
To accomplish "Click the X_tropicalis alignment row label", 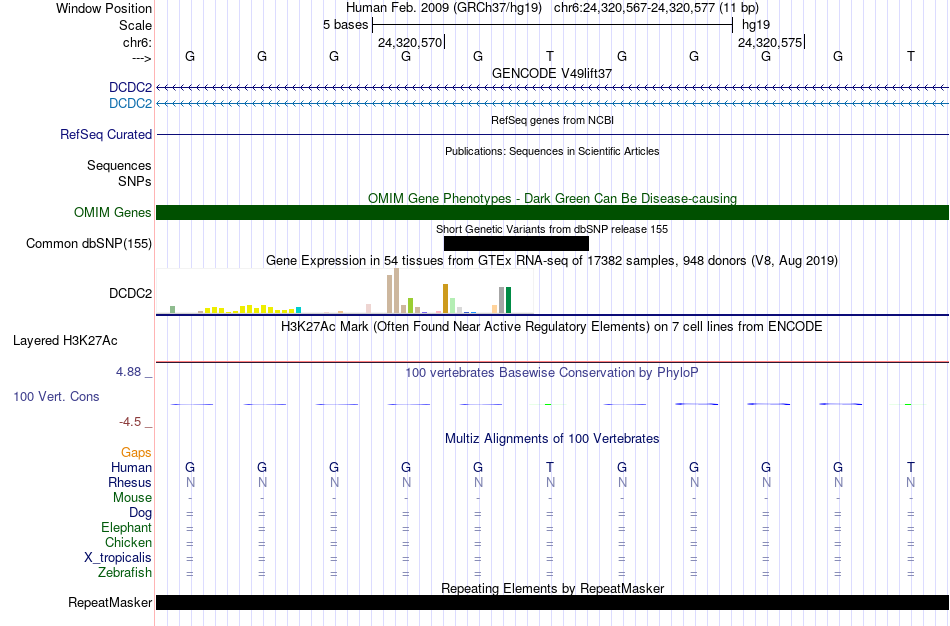I will tap(118, 558).
